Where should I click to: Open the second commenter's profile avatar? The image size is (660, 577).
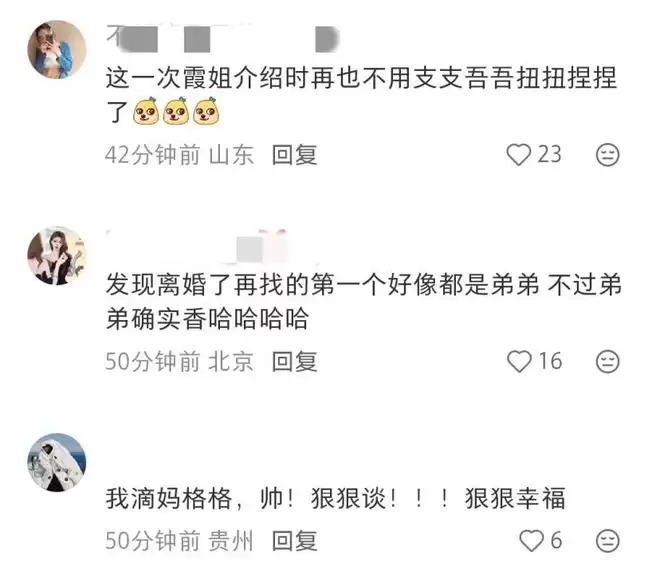click(57, 256)
